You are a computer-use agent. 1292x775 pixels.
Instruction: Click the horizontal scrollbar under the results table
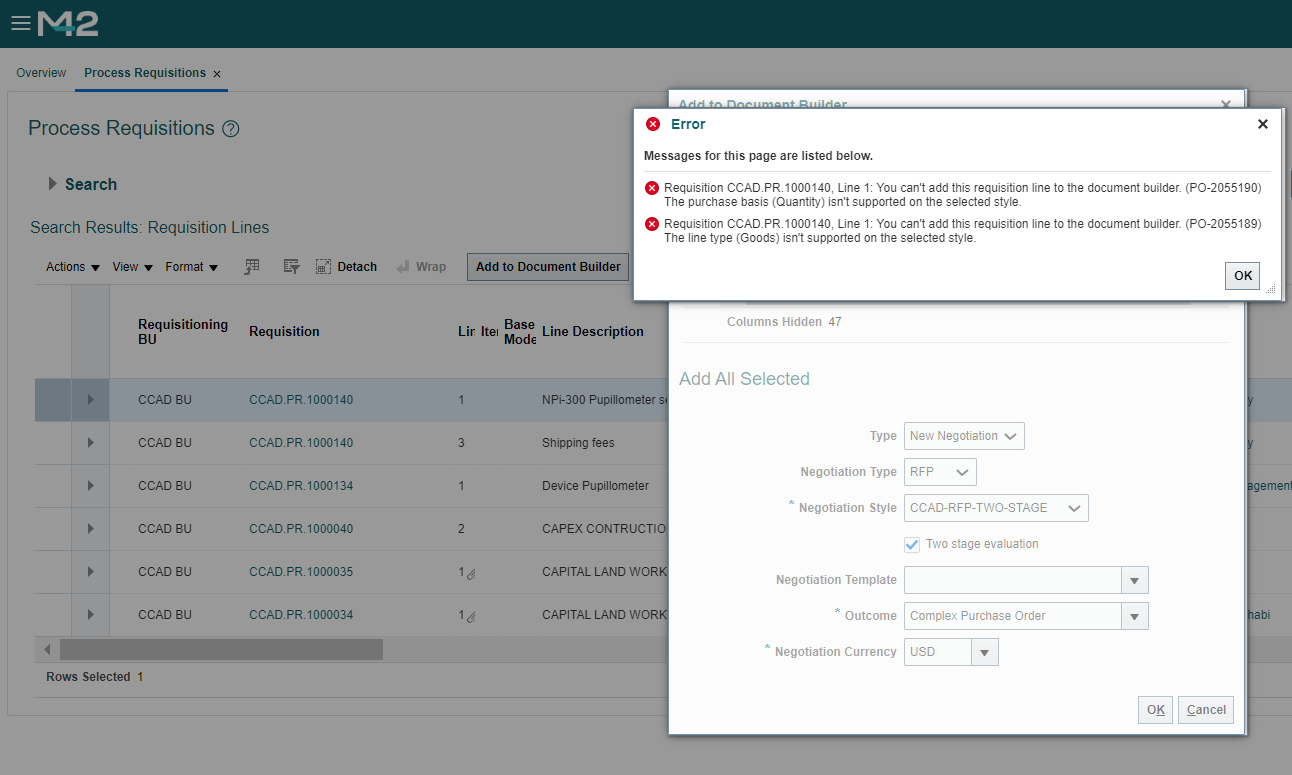(x=220, y=649)
